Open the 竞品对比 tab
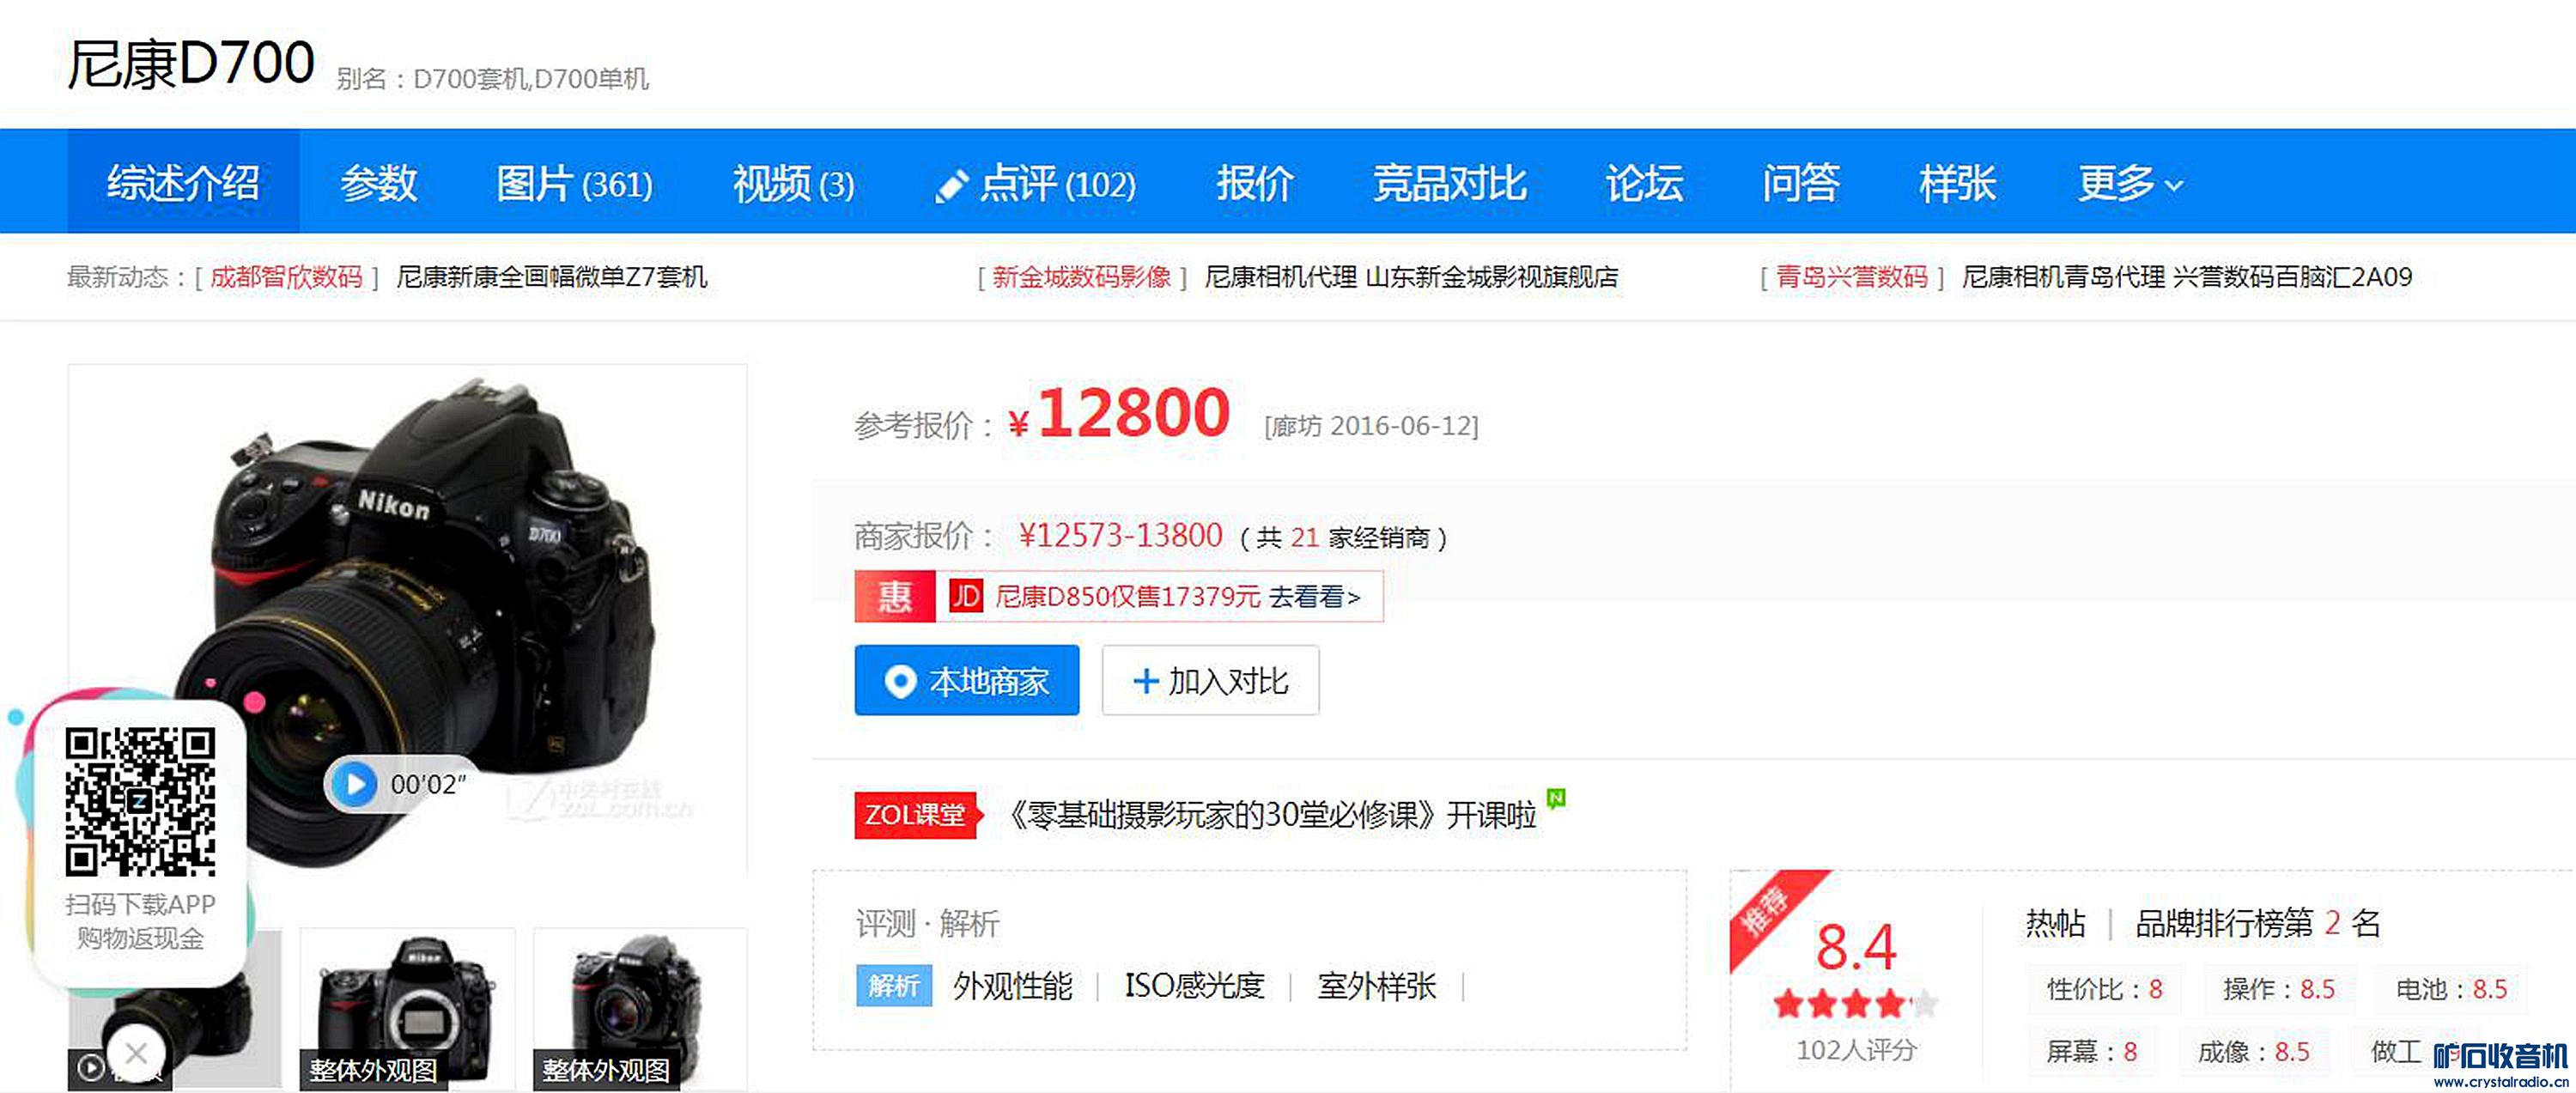This screenshot has height=1093, width=2576. click(1449, 184)
